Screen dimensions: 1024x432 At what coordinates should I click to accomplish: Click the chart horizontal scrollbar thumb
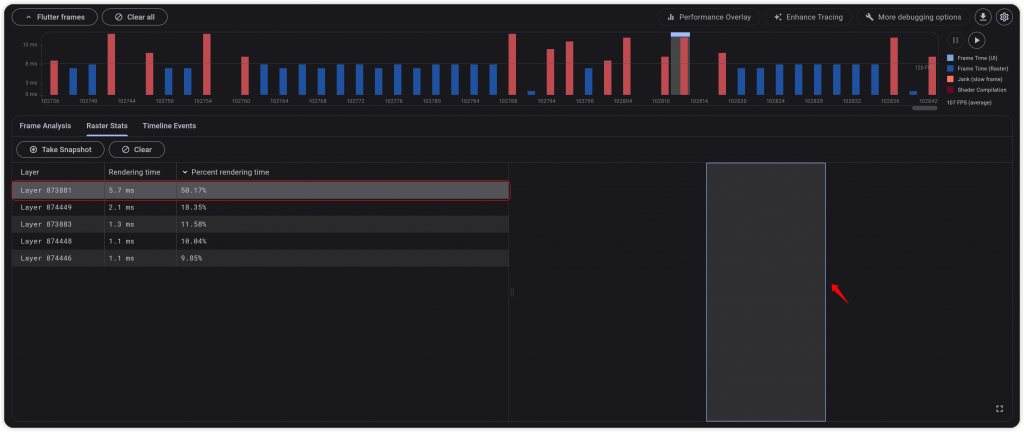pyautogui.click(x=924, y=108)
